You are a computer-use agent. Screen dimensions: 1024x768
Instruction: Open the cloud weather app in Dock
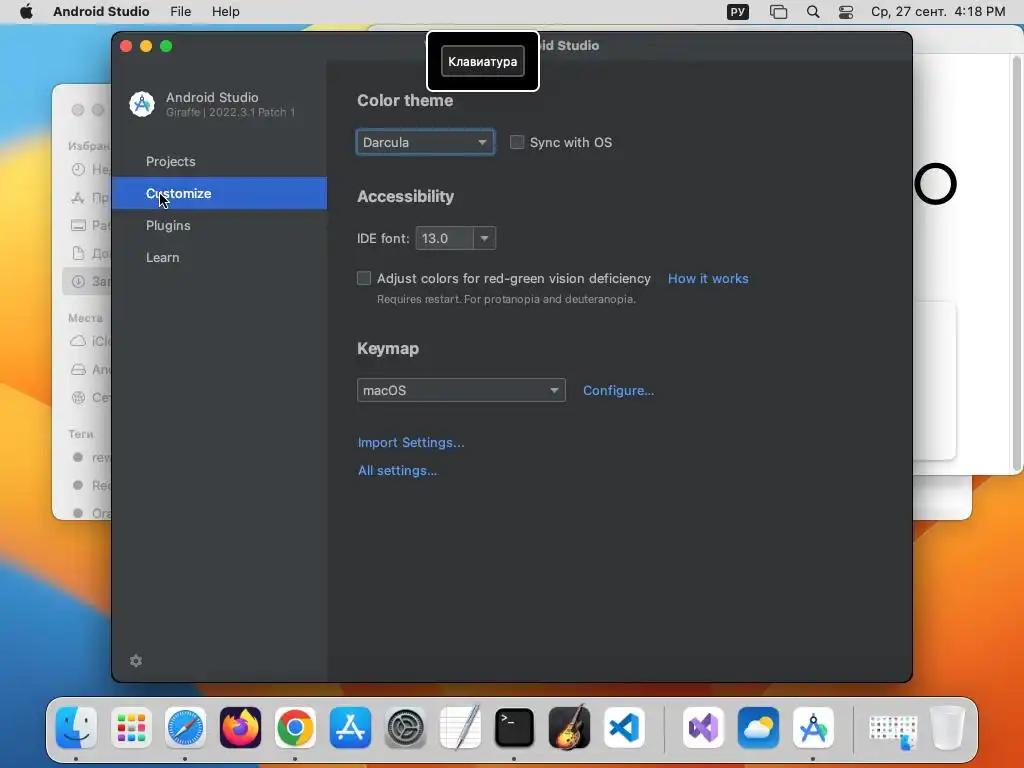[x=758, y=727]
